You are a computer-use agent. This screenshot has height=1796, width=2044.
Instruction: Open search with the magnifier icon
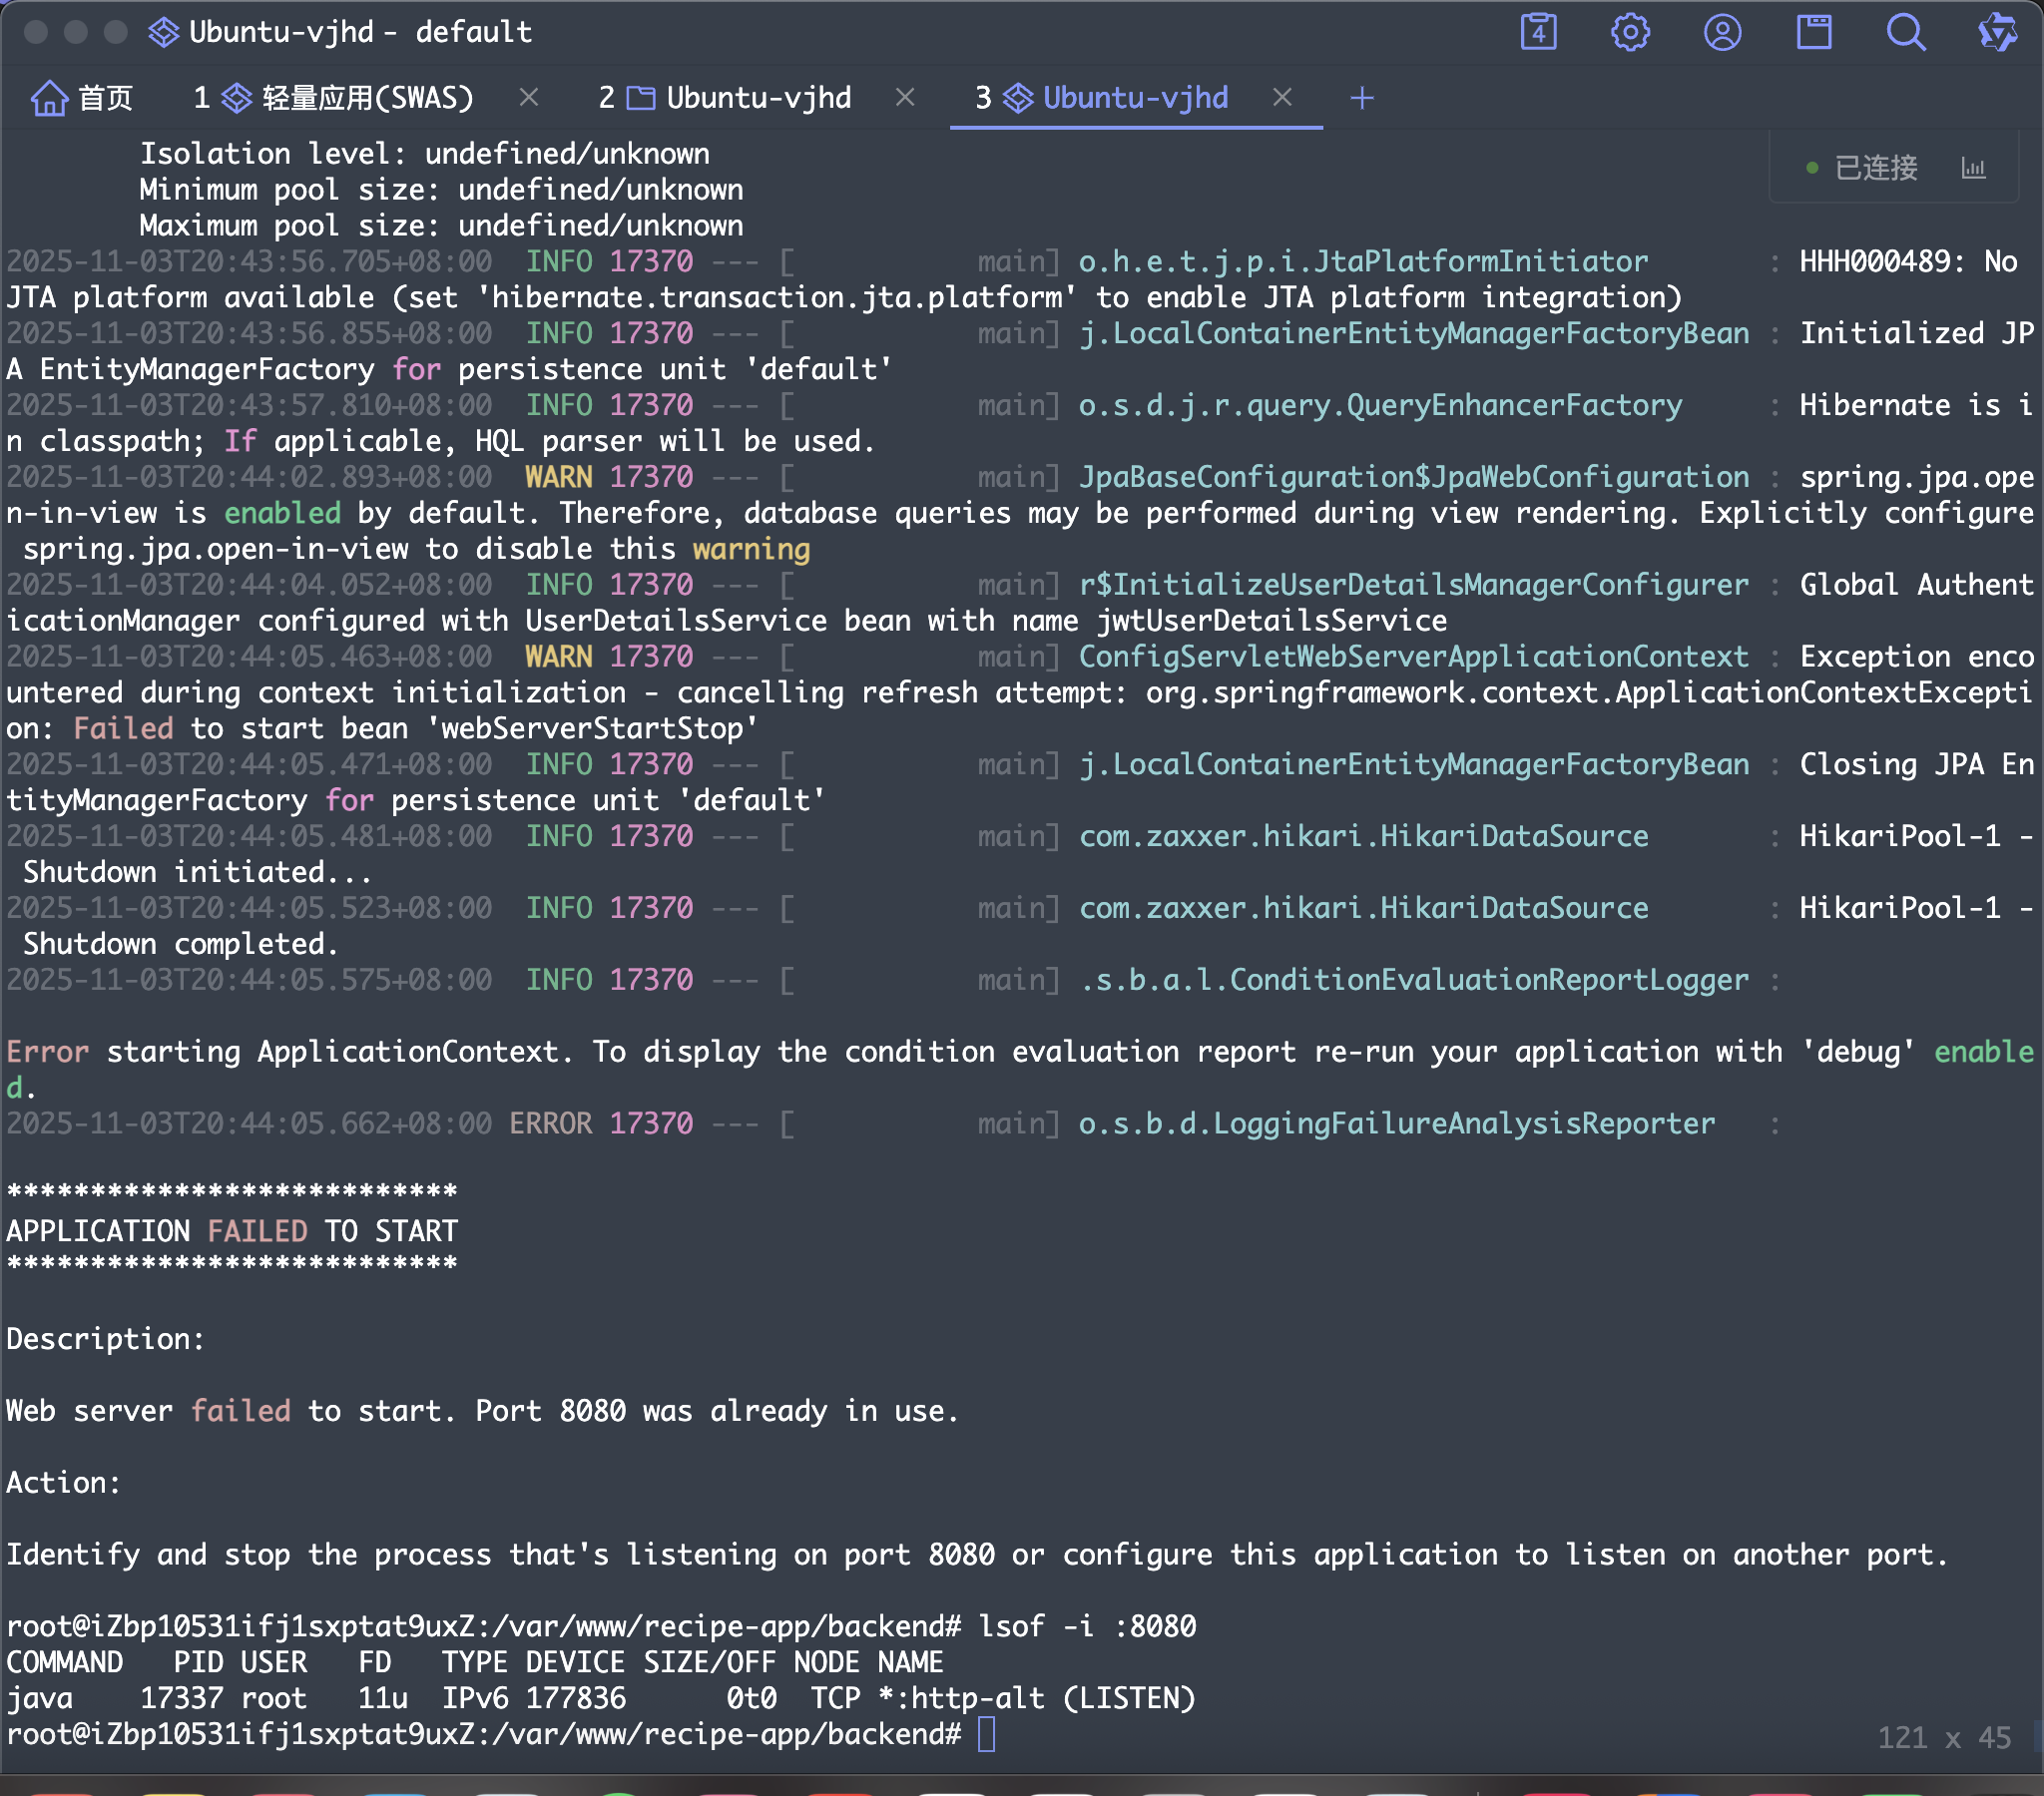pos(1905,32)
